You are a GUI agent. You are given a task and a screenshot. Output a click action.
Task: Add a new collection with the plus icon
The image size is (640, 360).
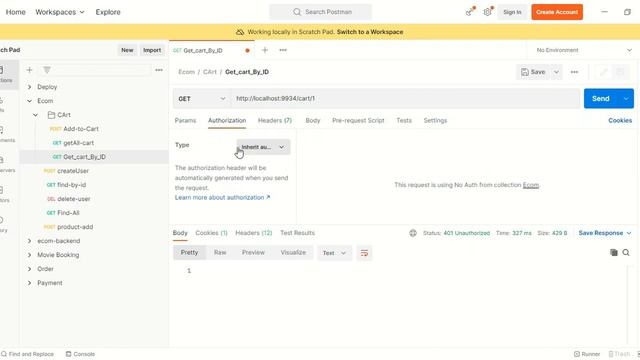tap(29, 70)
